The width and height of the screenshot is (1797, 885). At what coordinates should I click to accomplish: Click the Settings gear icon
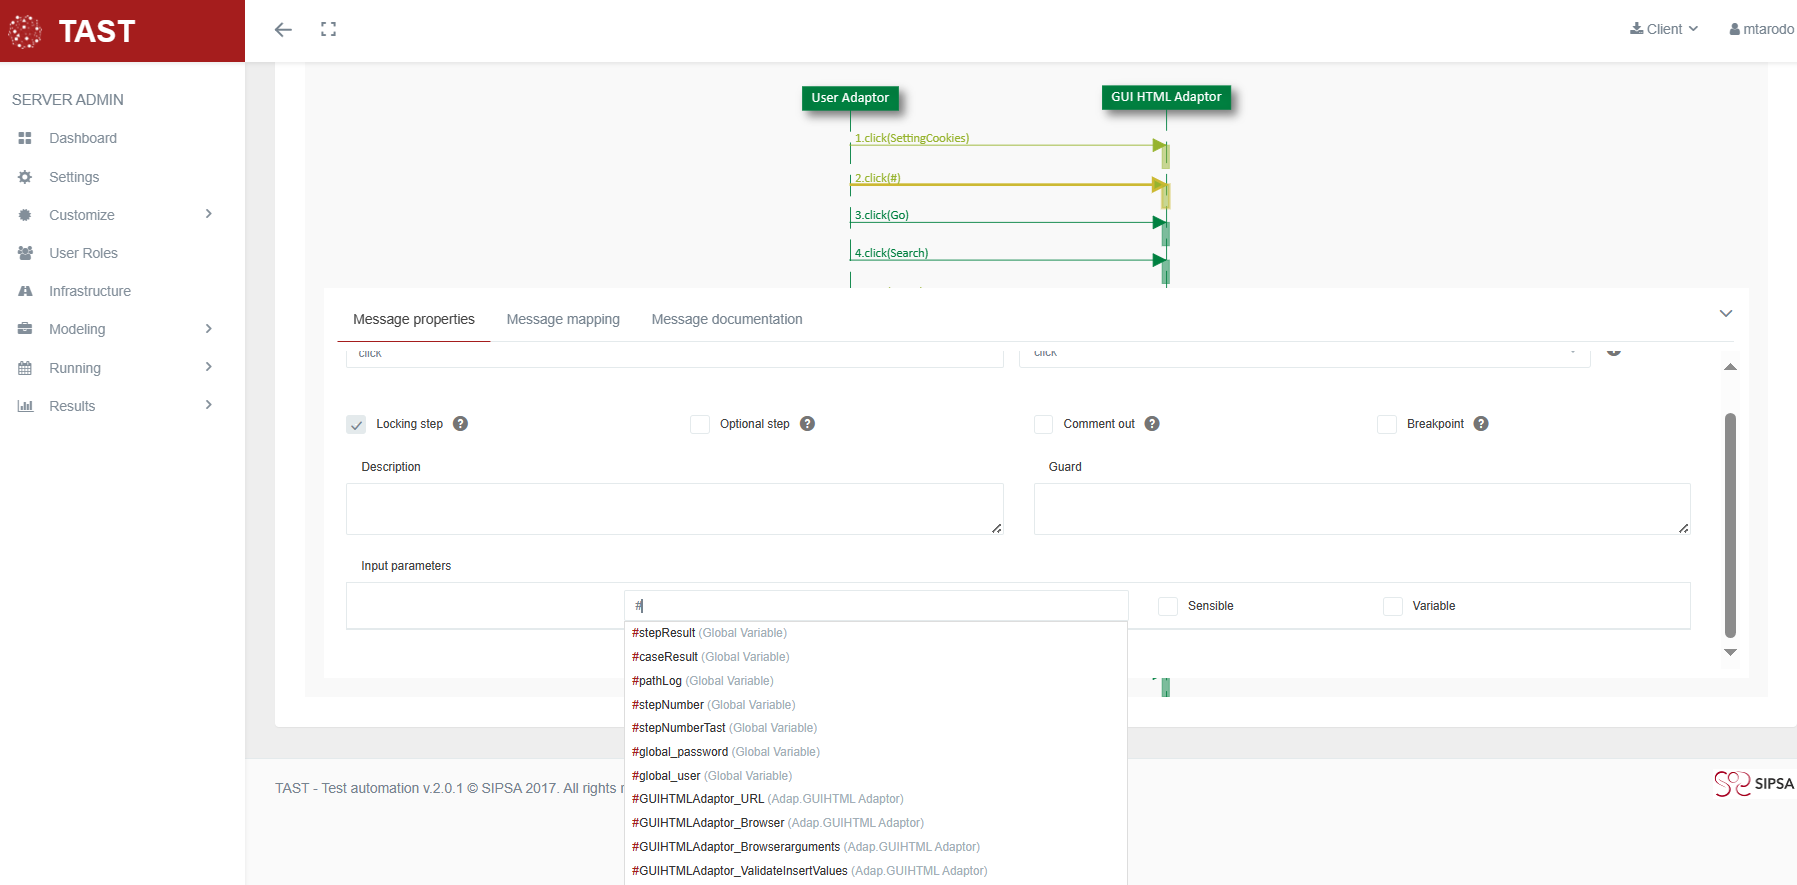[x=25, y=177]
